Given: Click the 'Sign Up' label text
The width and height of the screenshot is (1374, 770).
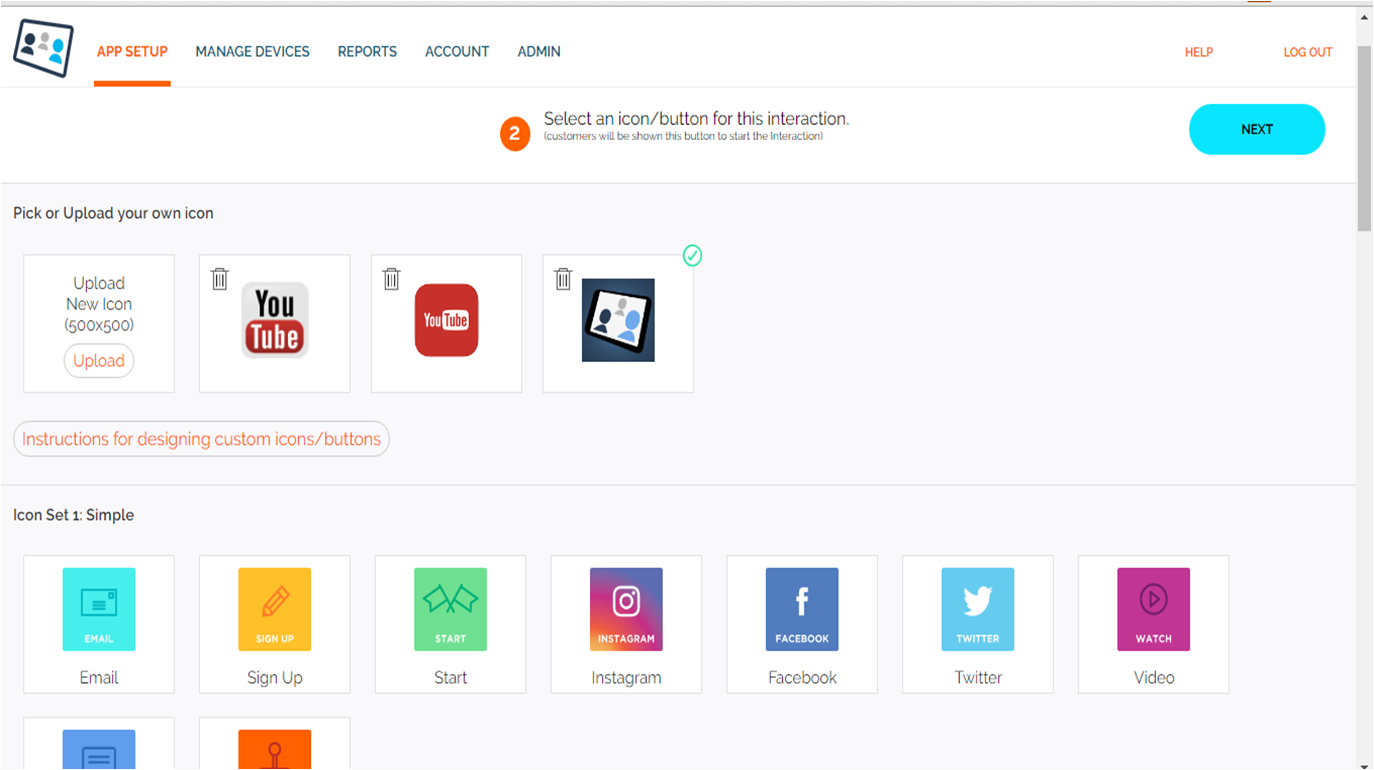Looking at the screenshot, I should (275, 678).
